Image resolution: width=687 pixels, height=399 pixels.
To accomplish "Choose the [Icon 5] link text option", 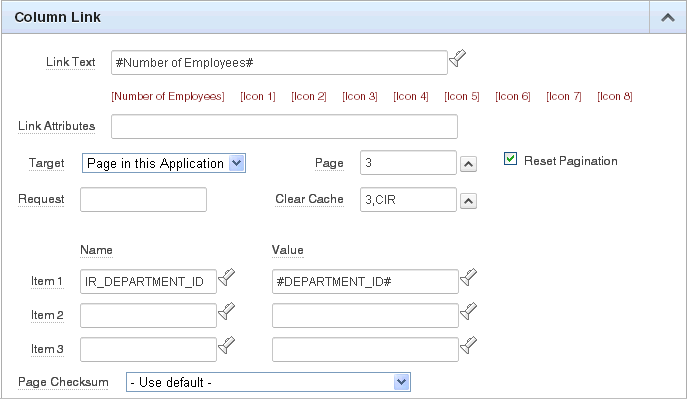I will coord(462,96).
